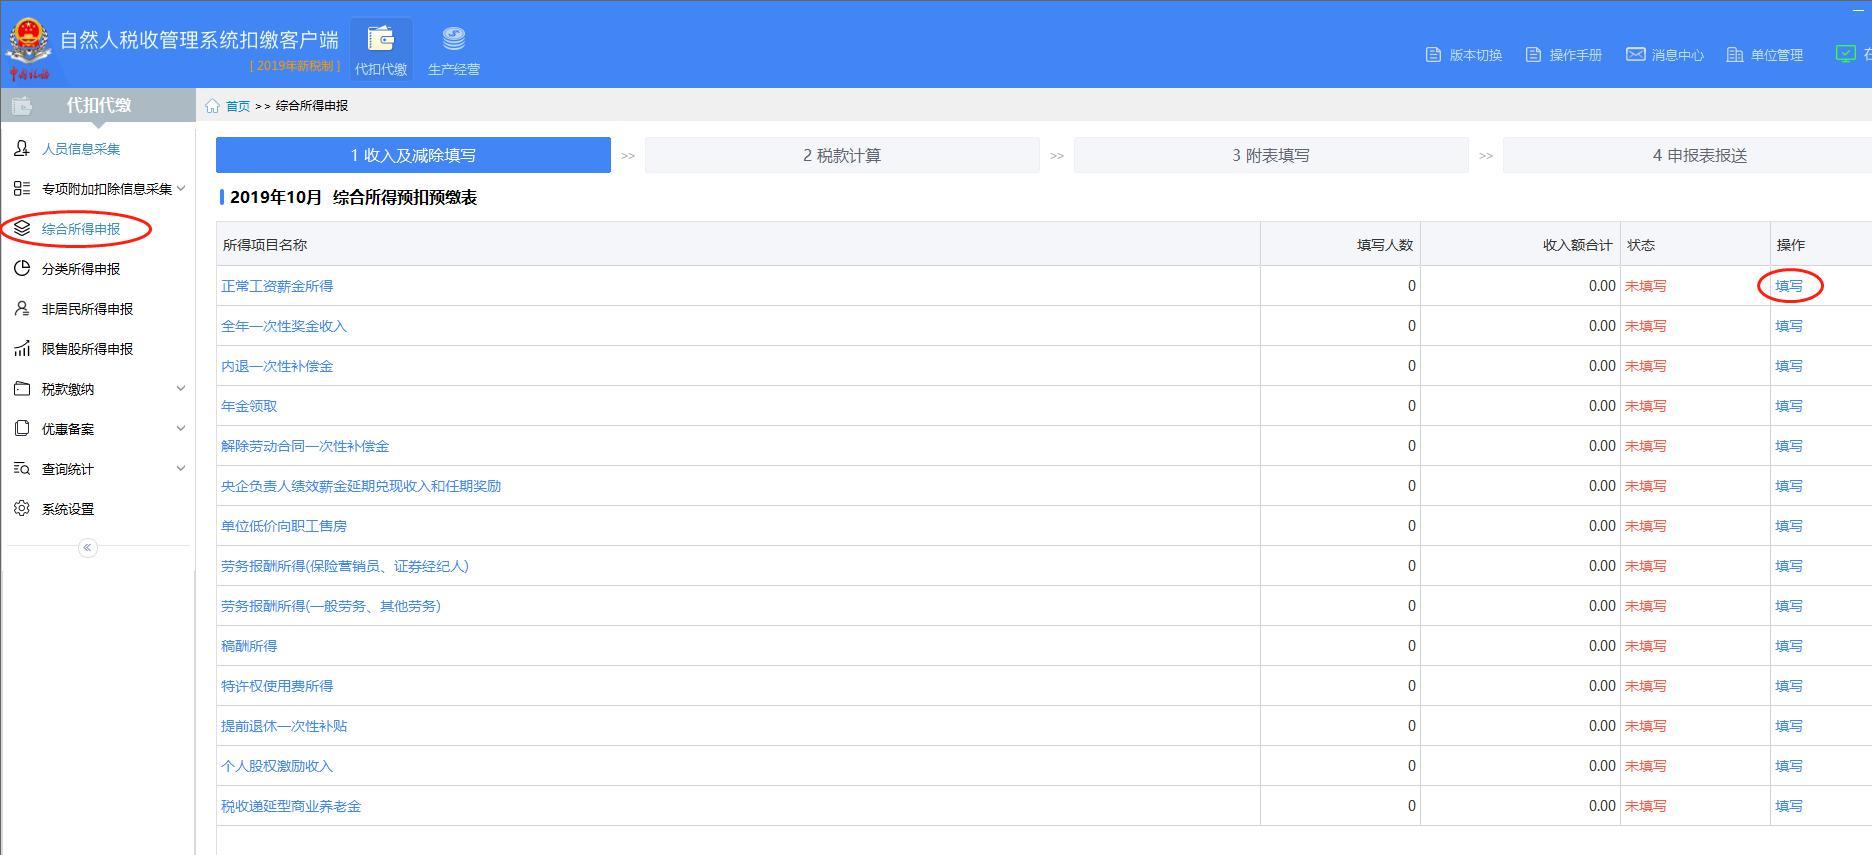
Task: Expand the 优惠备案 sidebar menu
Action: pos(181,429)
